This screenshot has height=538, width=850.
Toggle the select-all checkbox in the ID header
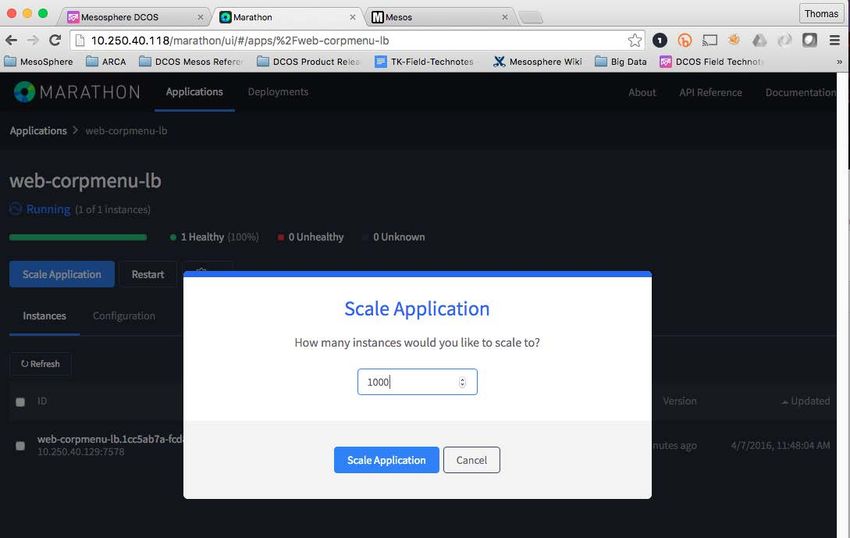[20, 402]
